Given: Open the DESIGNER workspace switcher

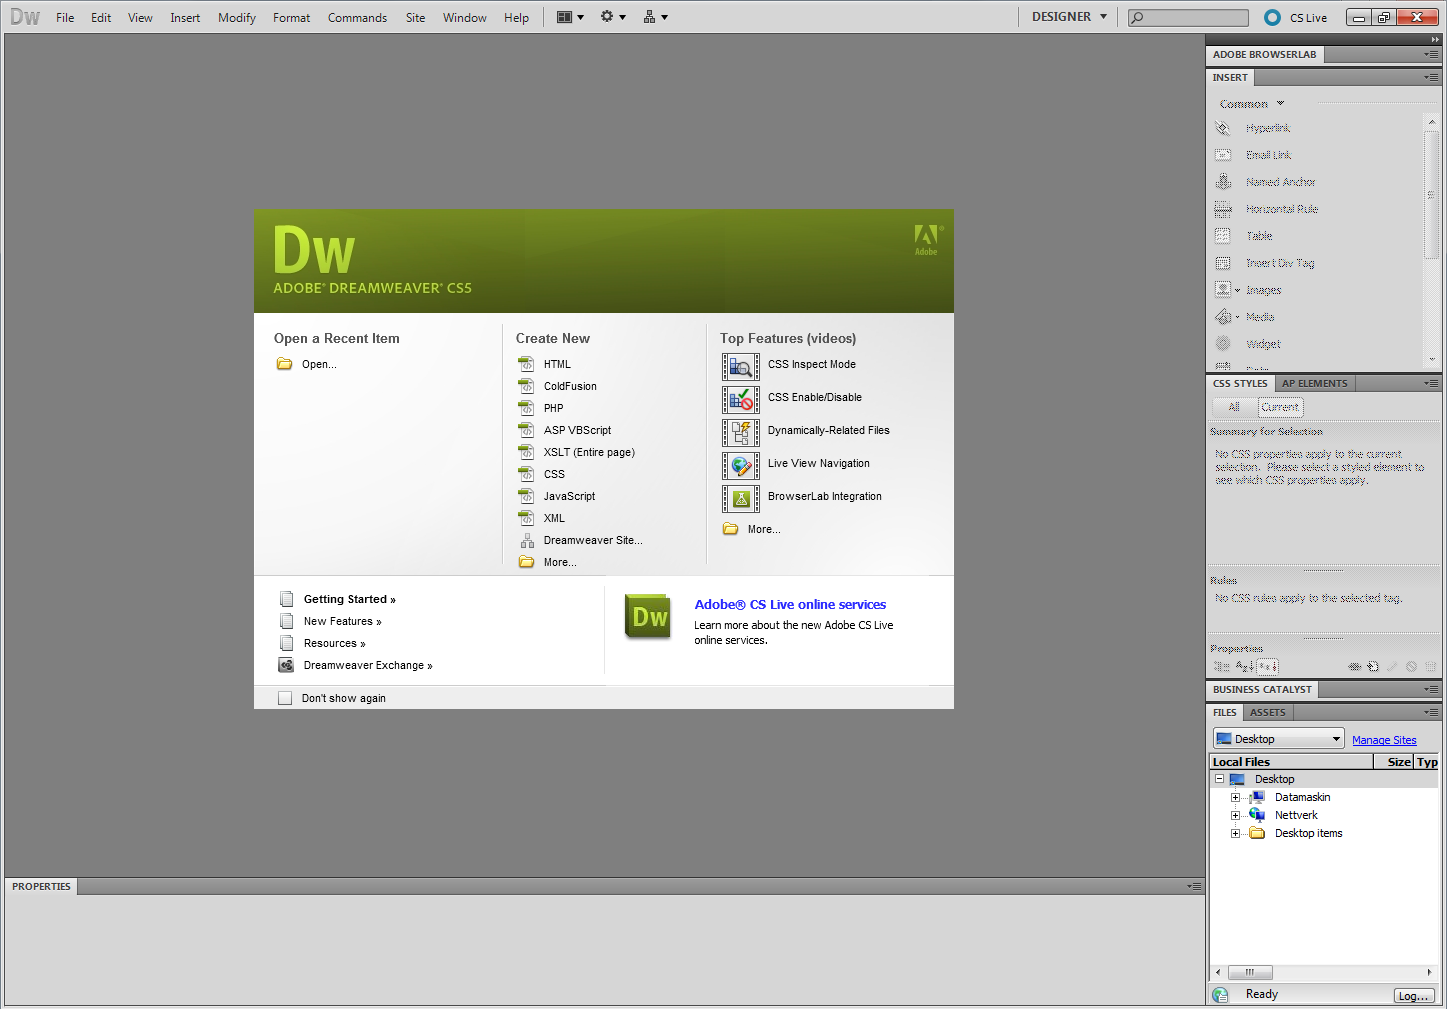Looking at the screenshot, I should (1070, 17).
